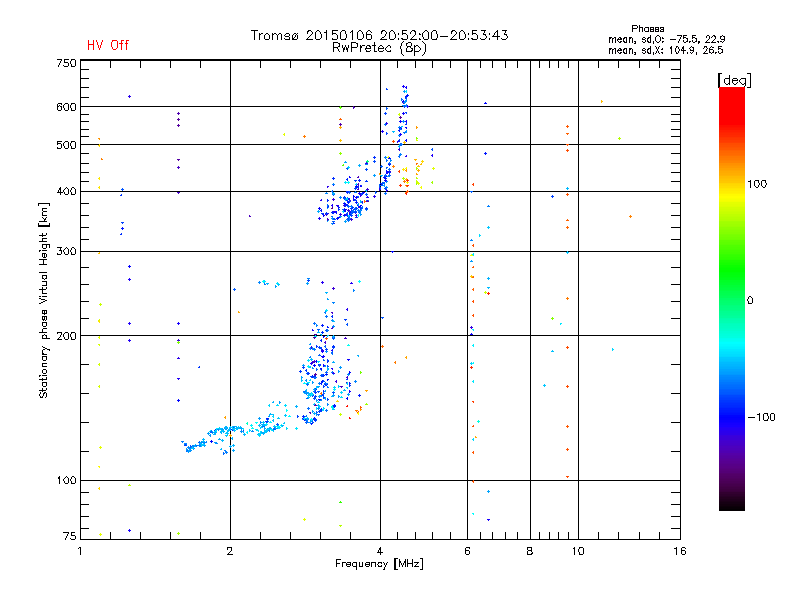Click the x-axis label '2'

coord(230,551)
